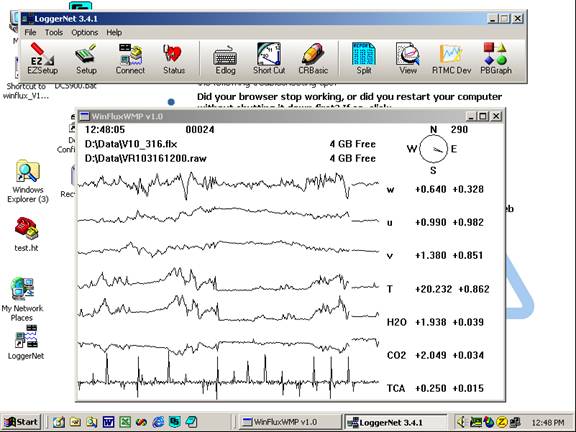The image size is (576, 432).
Task: Open the File menu in LoggerNet
Action: pyautogui.click(x=30, y=32)
